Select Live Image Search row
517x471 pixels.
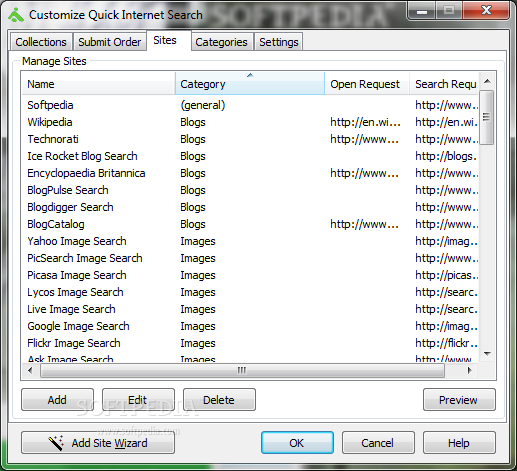(x=251, y=309)
